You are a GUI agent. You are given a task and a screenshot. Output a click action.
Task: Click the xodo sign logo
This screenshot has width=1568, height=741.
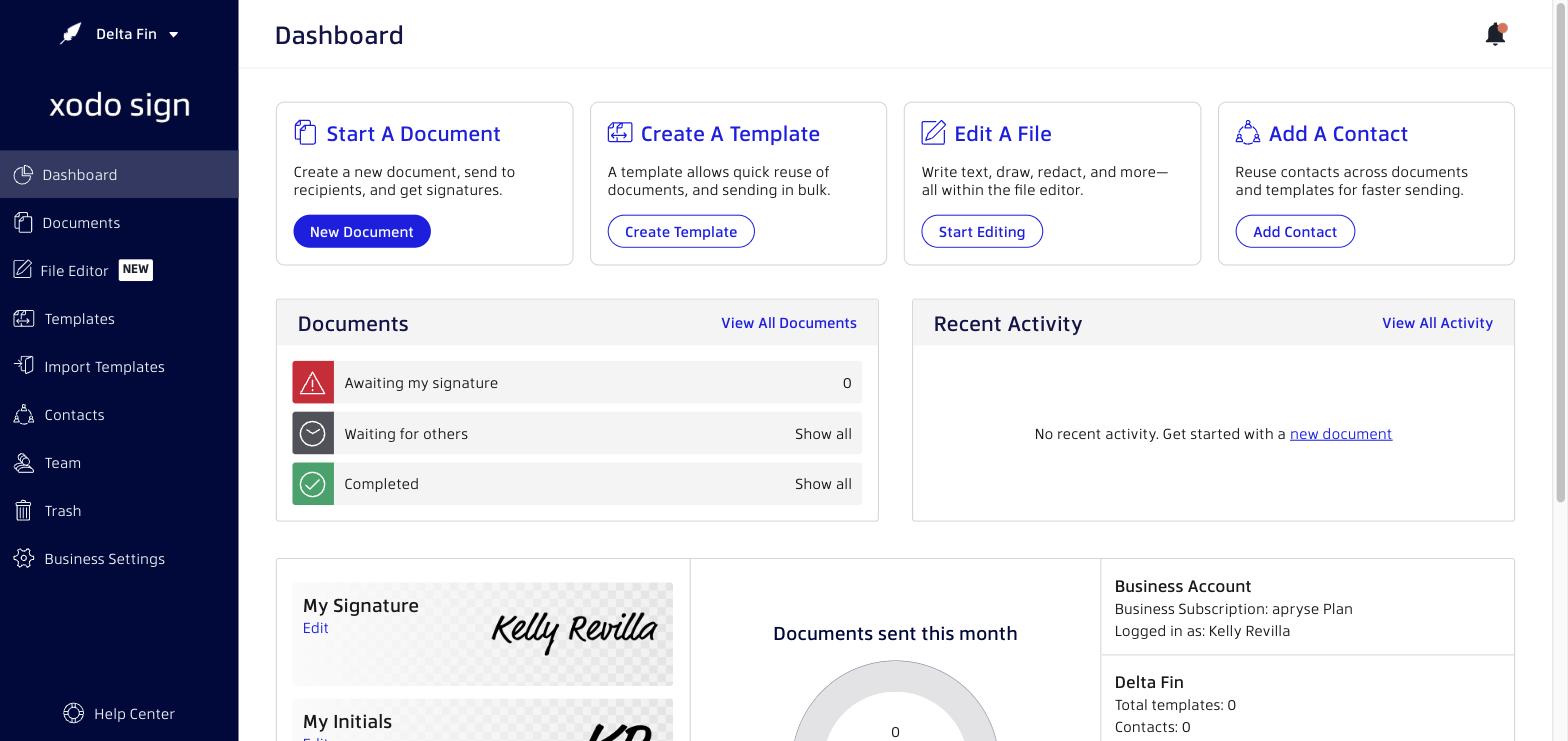pyautogui.click(x=120, y=105)
